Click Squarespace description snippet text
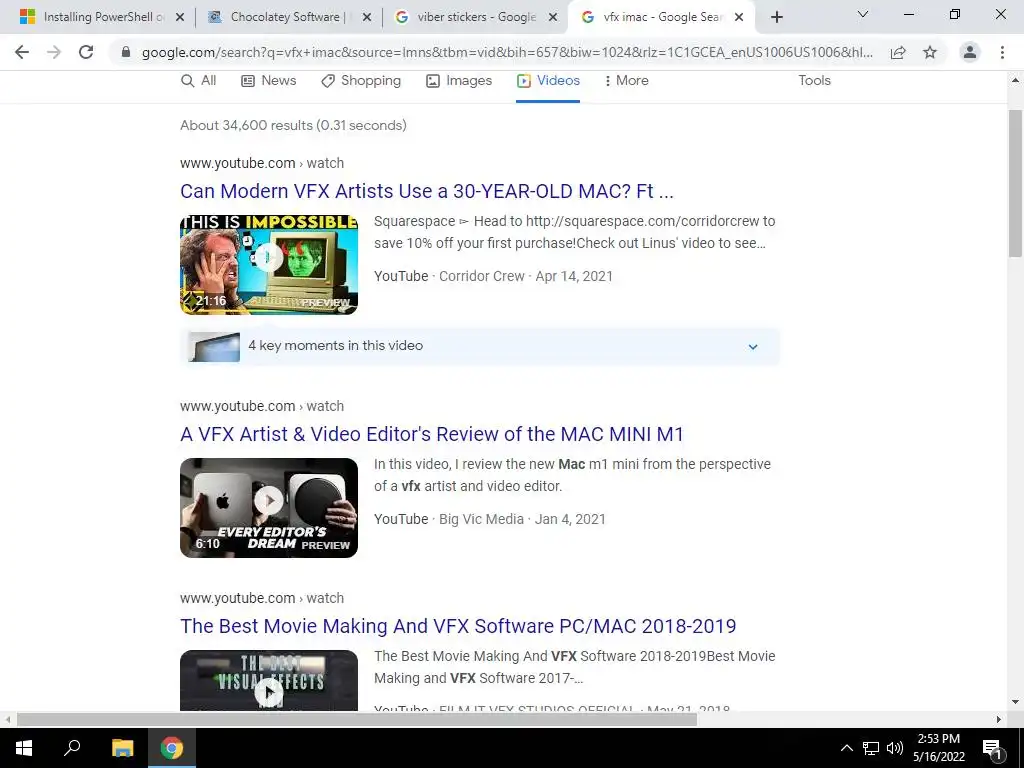 (575, 232)
